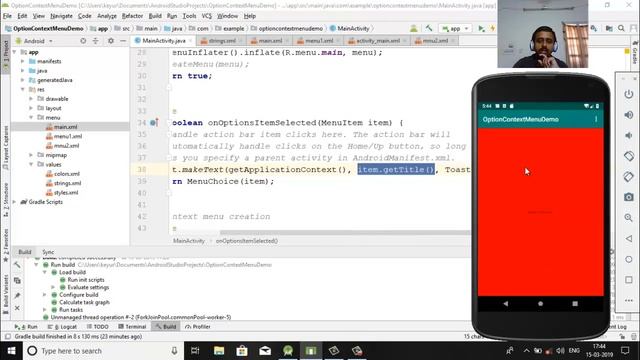Image resolution: width=640 pixels, height=360 pixels.
Task: Open the Terminal tool window
Action: 132,327
